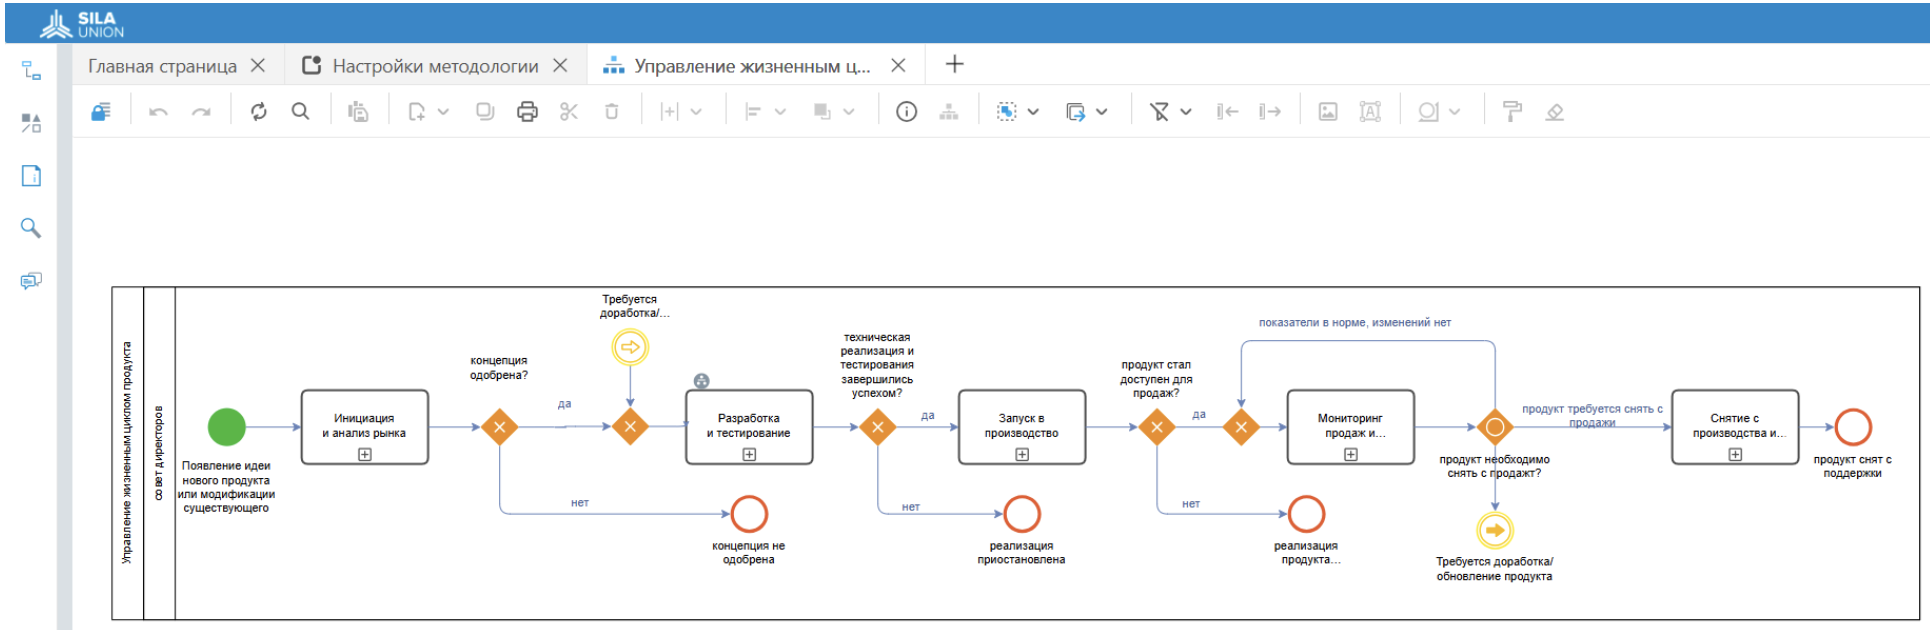Select the format painter roller icon
The width and height of the screenshot is (1930, 630).
click(x=1512, y=112)
